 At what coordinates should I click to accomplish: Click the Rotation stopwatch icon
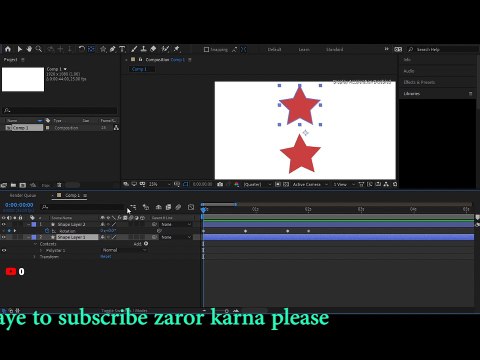[x=47, y=231]
